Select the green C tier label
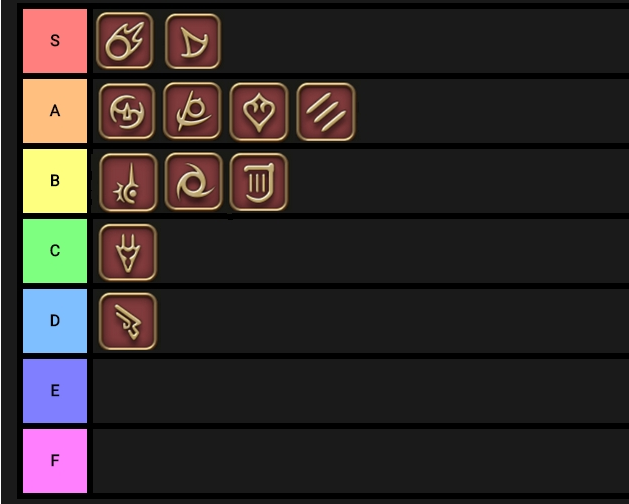Viewport: 629px width, 504px height. [55, 251]
